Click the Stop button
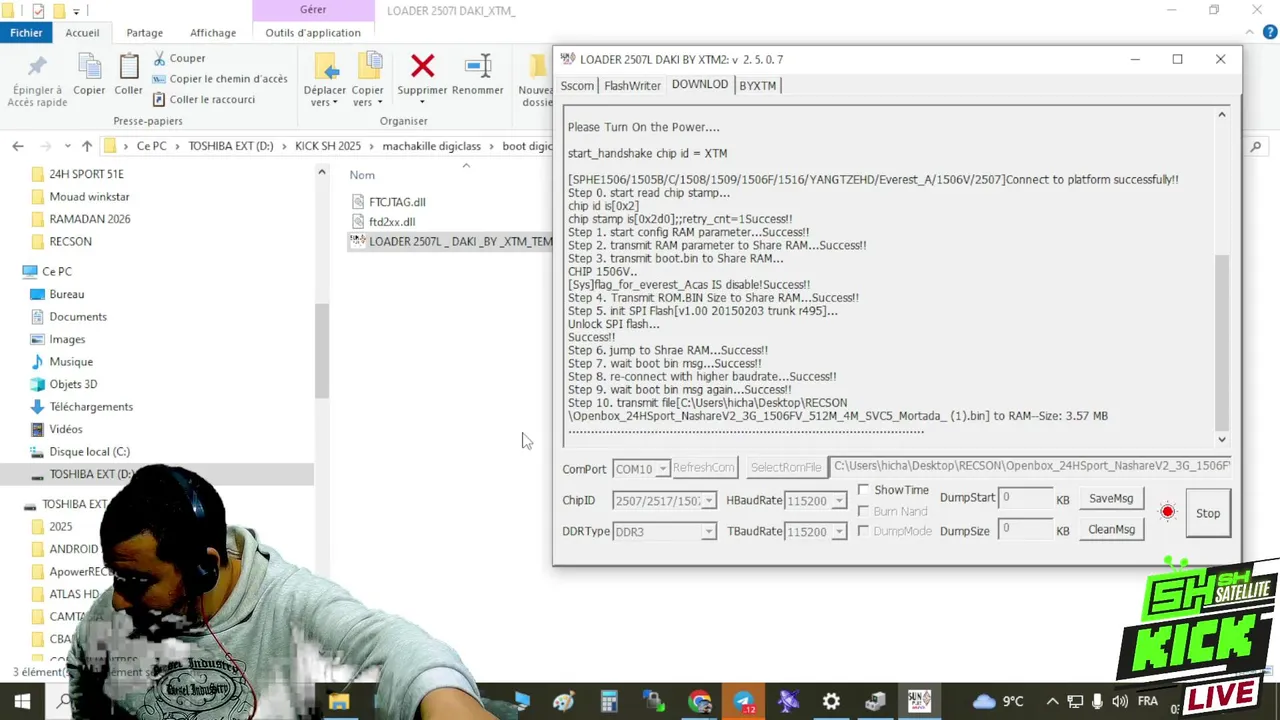This screenshot has height=720, width=1280. (x=1208, y=513)
